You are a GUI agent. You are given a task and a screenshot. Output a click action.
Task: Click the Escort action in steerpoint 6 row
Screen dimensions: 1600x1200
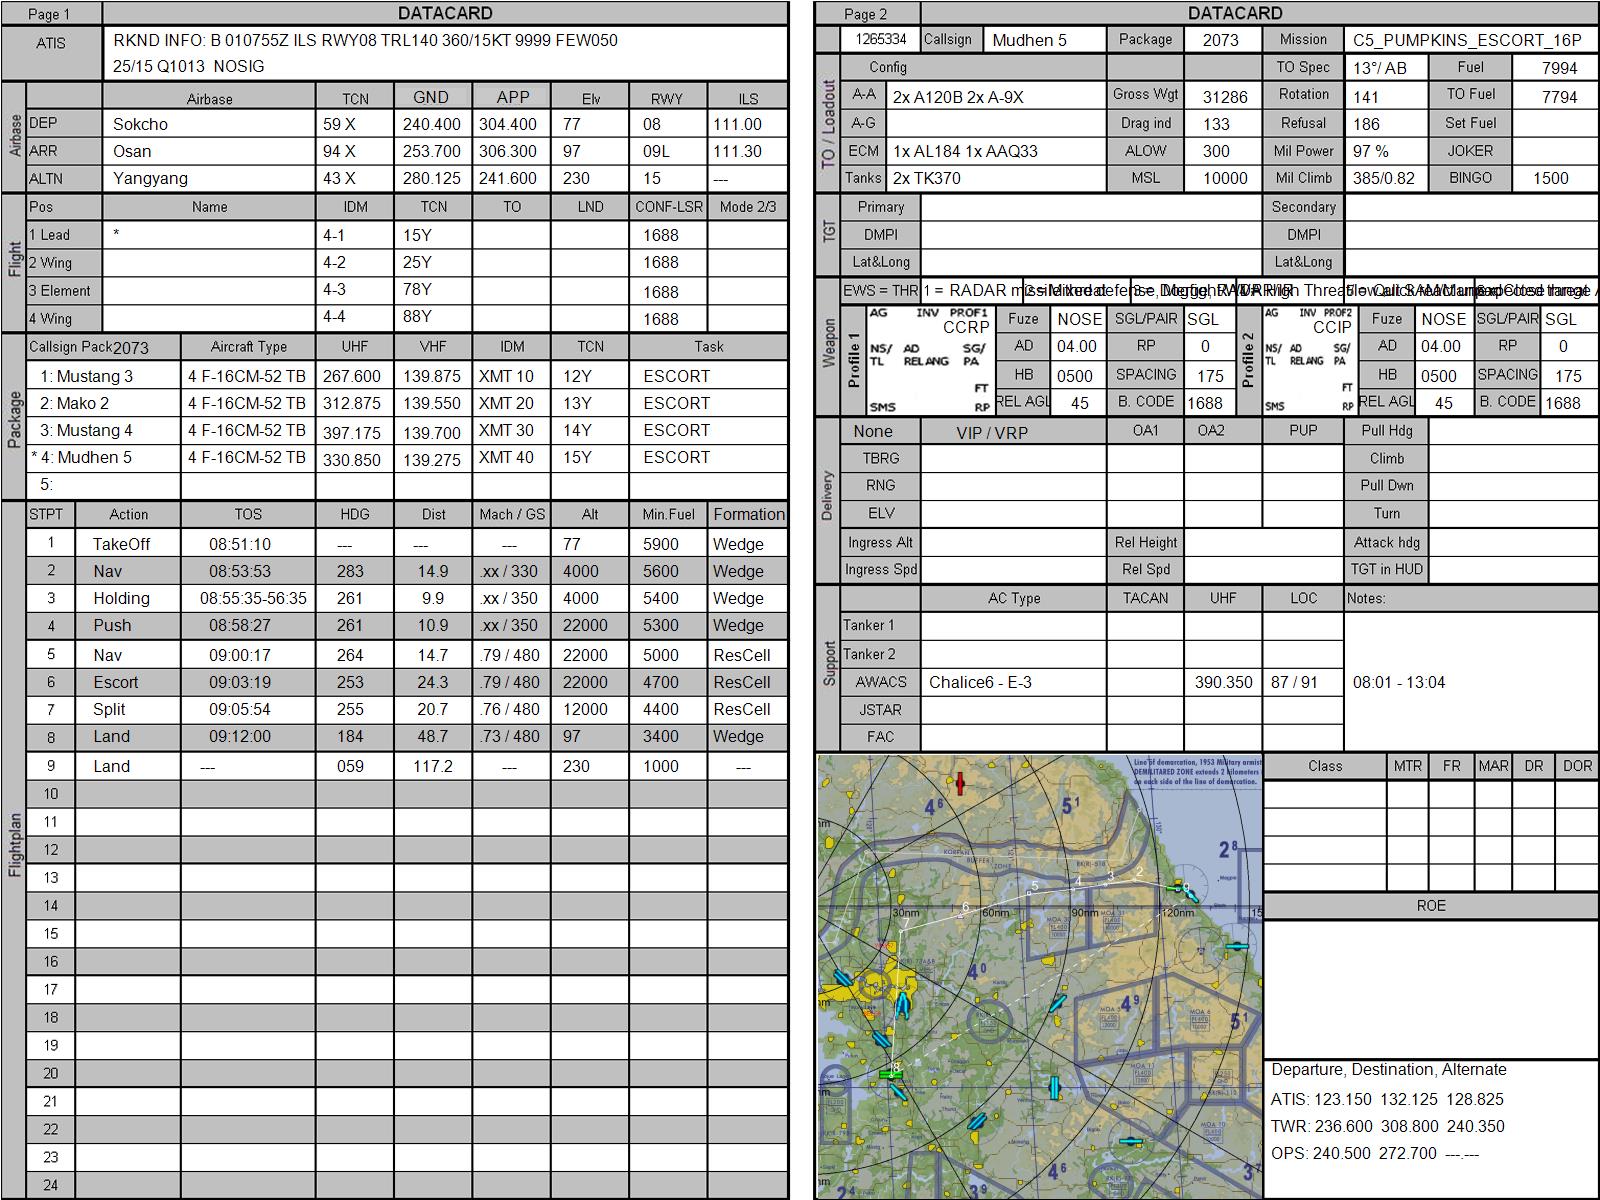click(x=116, y=682)
